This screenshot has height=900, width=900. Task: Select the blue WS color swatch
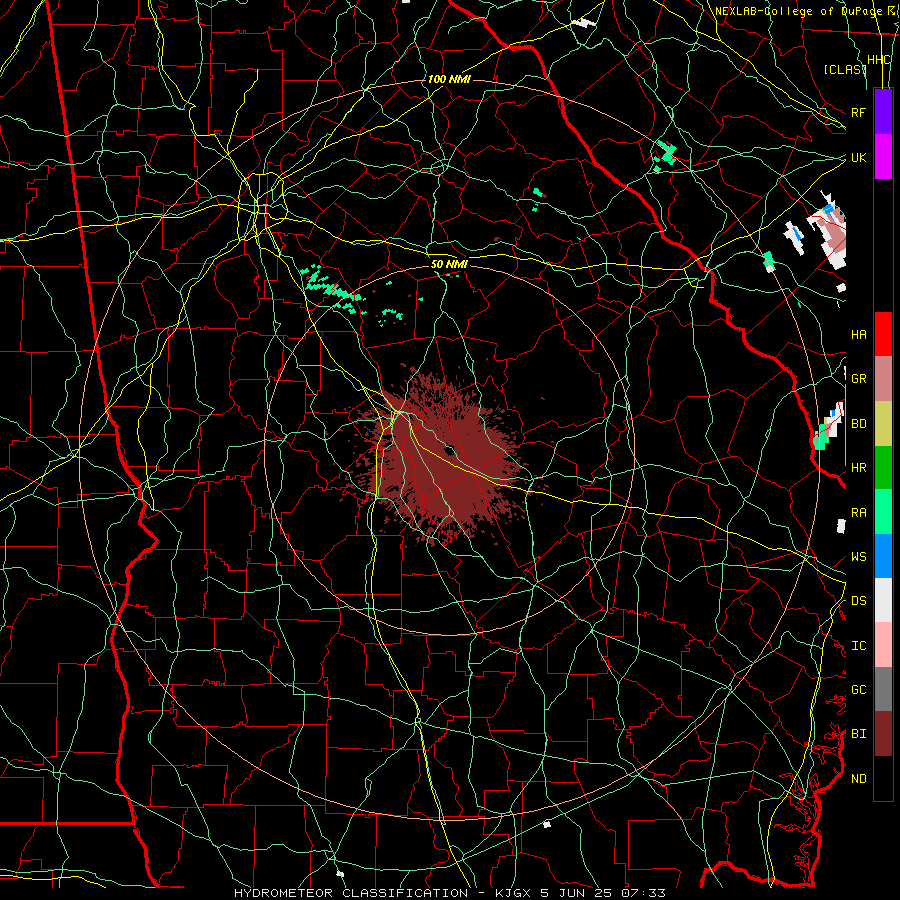pyautogui.click(x=883, y=556)
